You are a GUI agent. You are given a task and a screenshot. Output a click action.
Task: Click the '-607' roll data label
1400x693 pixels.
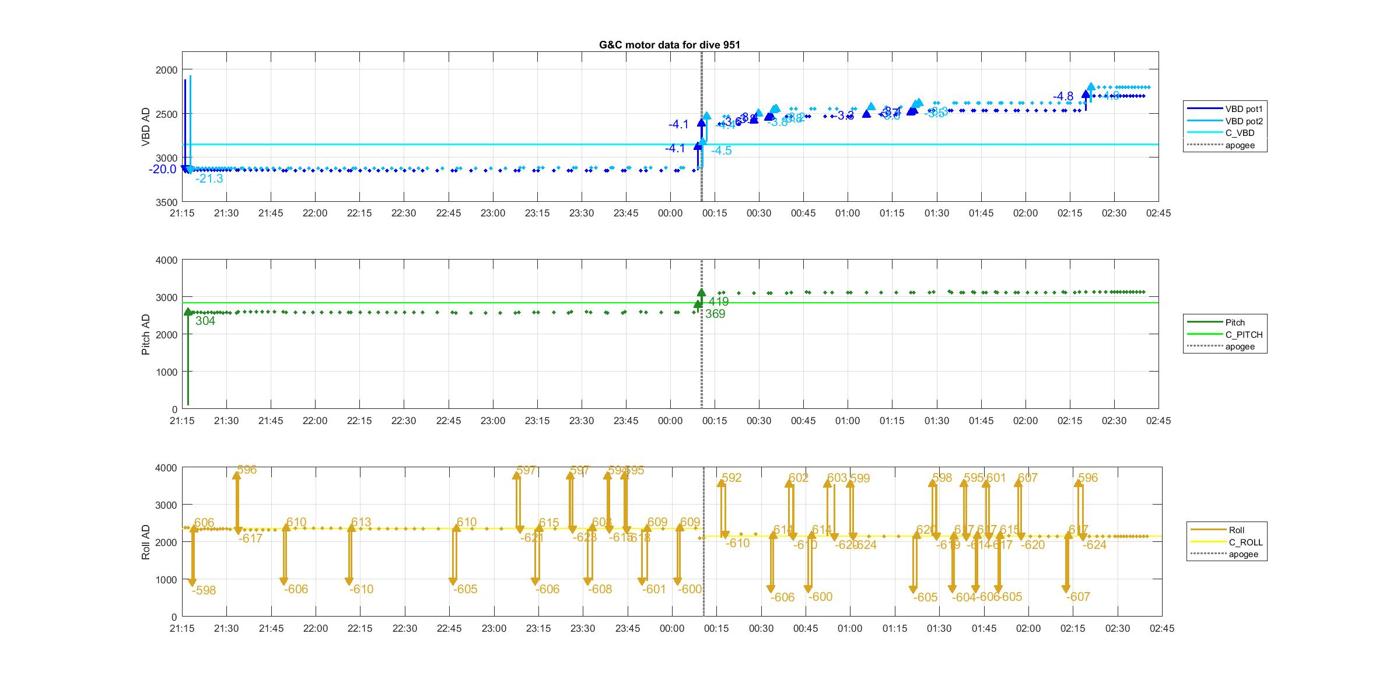(1078, 597)
